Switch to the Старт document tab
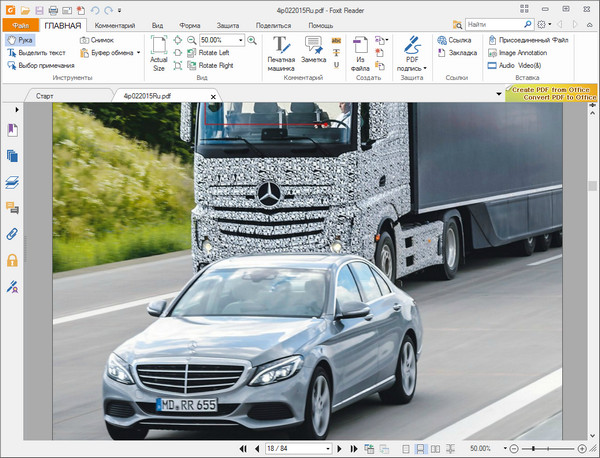This screenshot has width=600, height=458. click(44, 96)
